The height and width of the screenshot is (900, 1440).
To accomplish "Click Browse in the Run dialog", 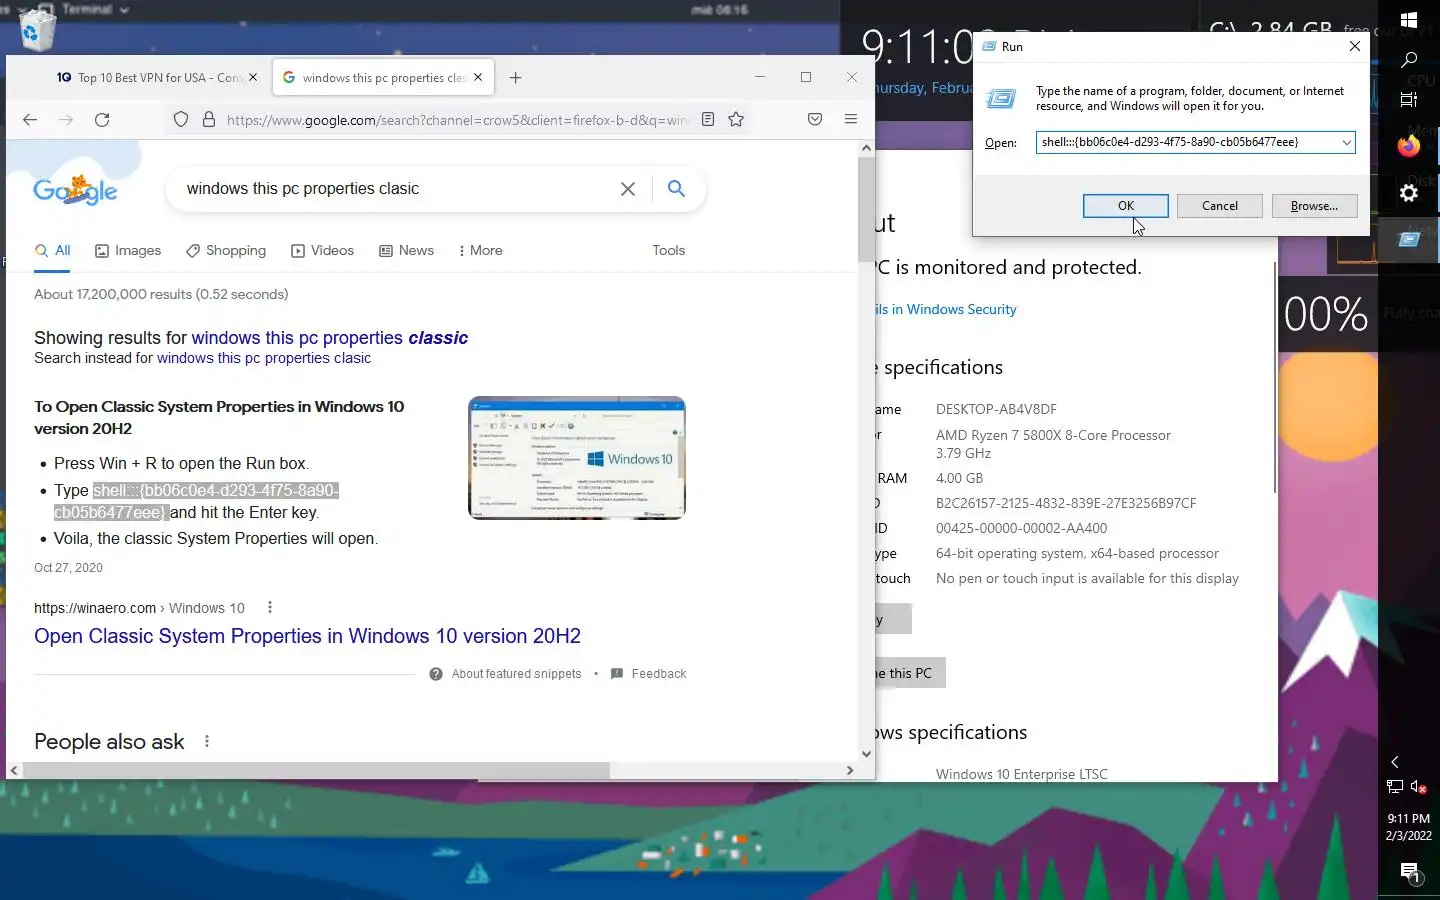I will click(1314, 206).
